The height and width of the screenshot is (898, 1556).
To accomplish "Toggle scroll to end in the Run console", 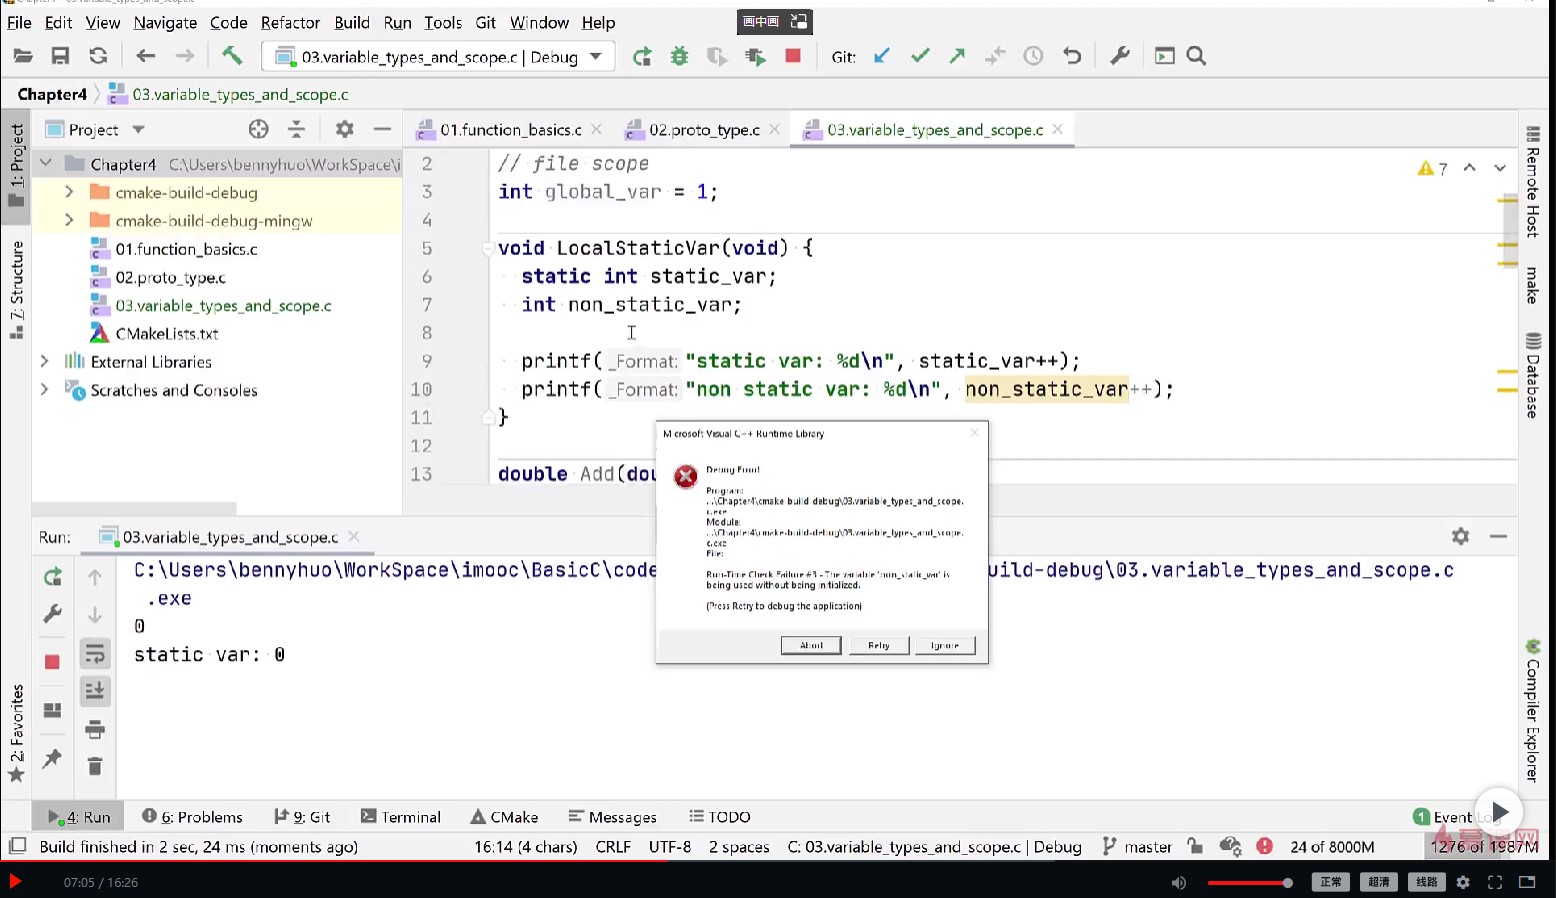I will point(95,691).
